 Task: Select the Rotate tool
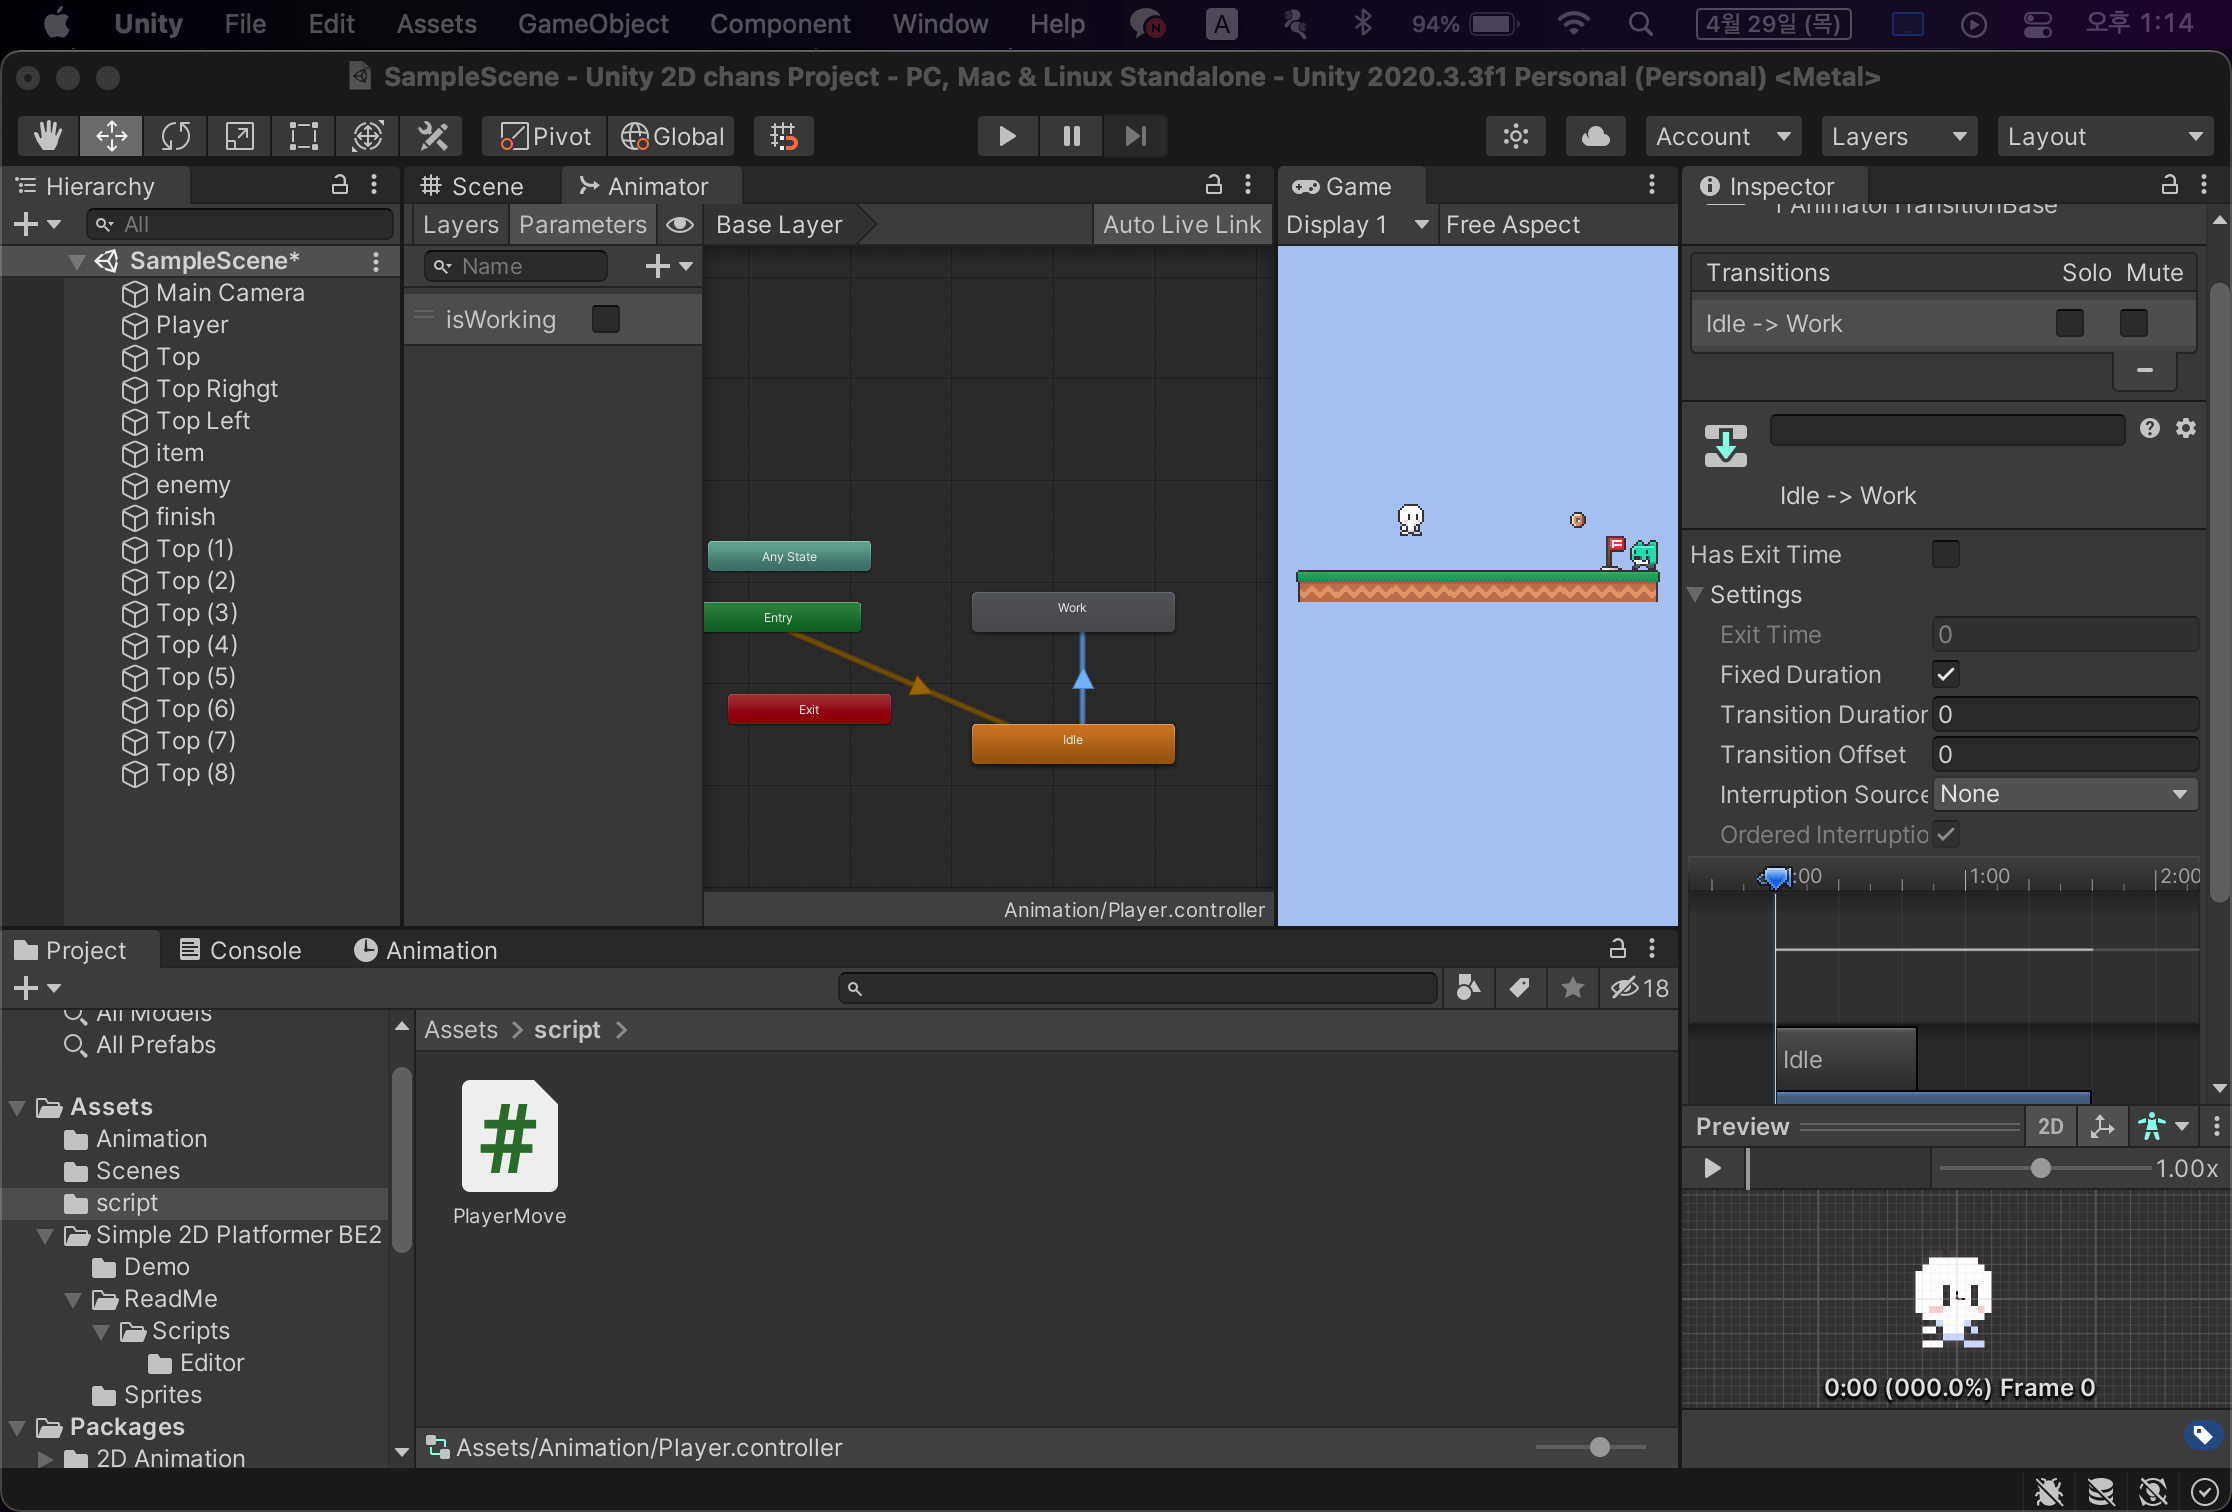pyautogui.click(x=175, y=136)
